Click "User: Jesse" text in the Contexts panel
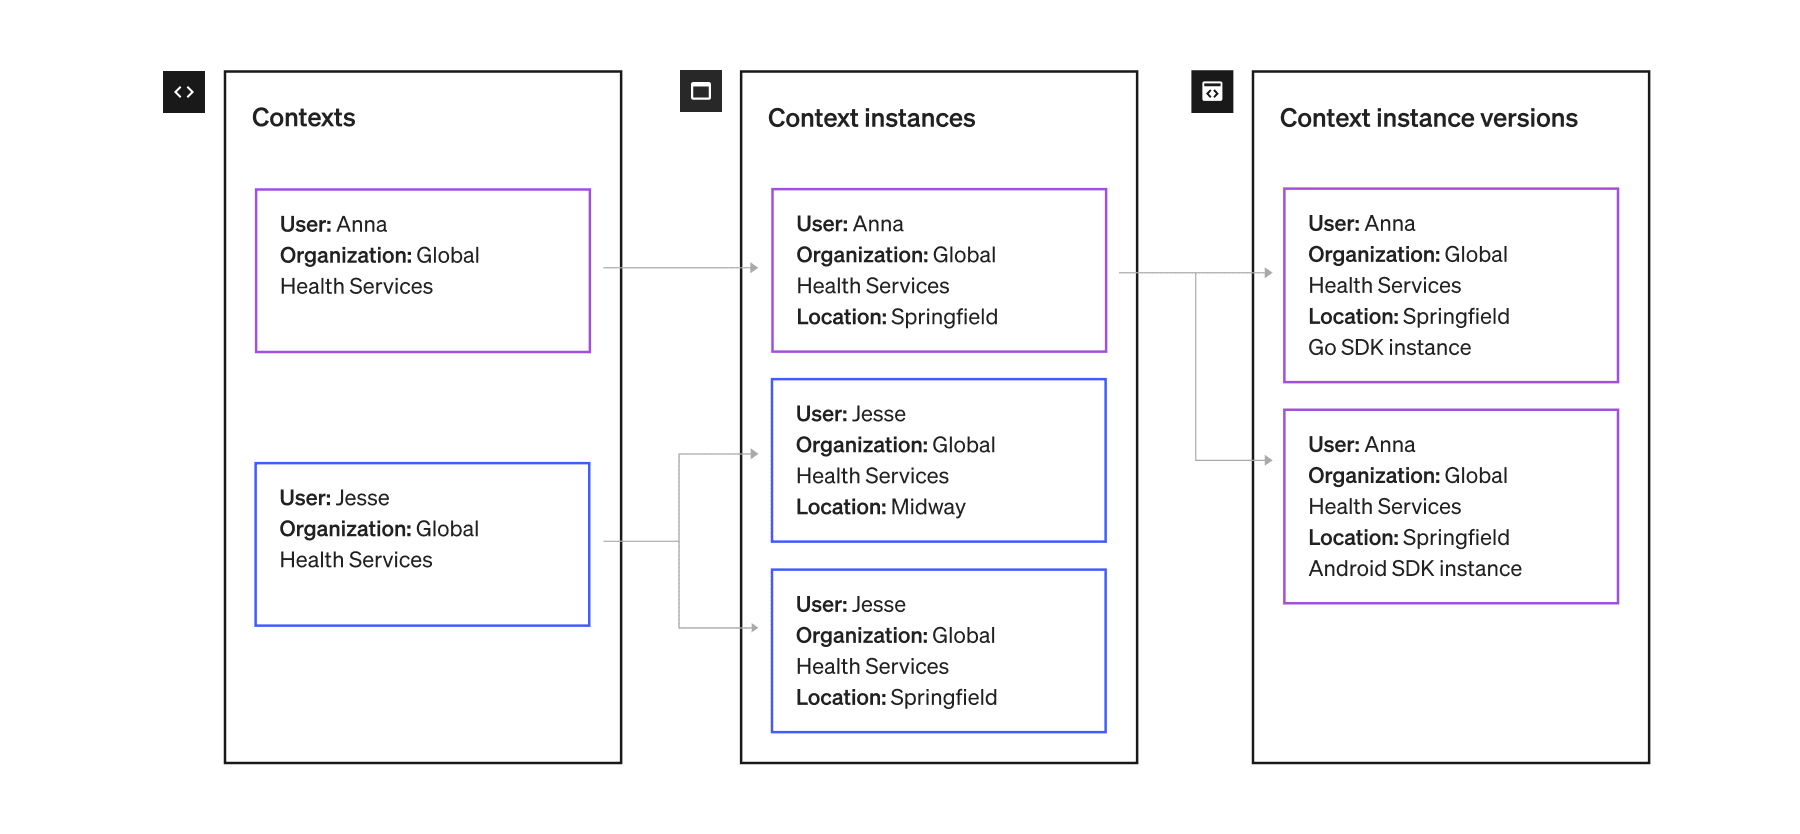This screenshot has width=1800, height=834. pyautogui.click(x=334, y=498)
